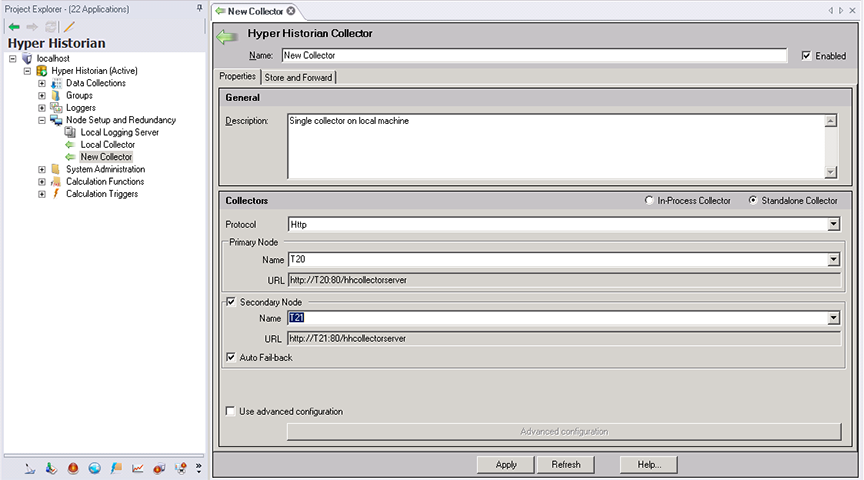Viewport: 864px width, 480px height.
Task: Click the green back arrow in Project Explorer
Action: tap(14, 26)
